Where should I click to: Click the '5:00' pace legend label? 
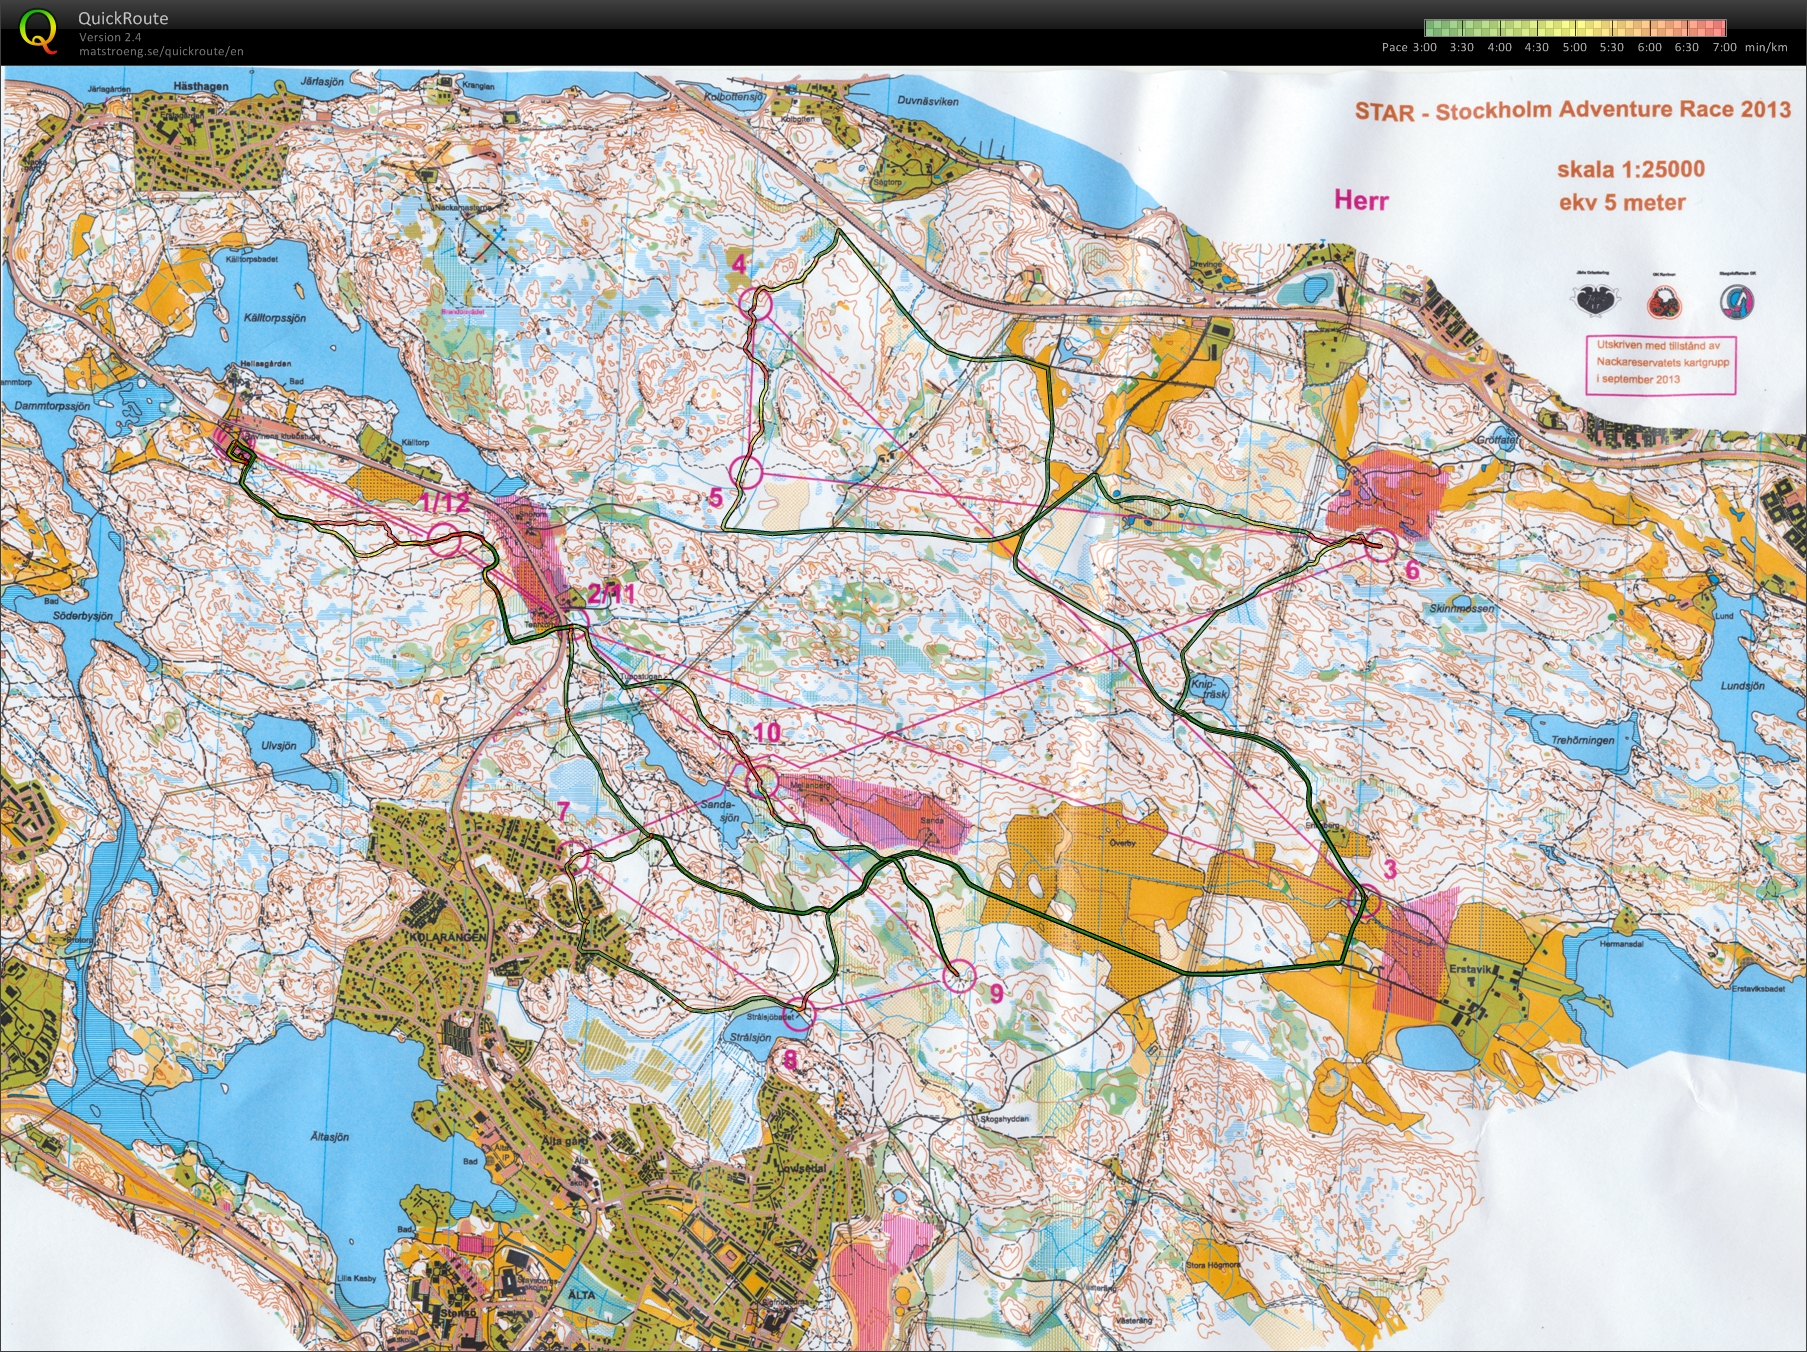[1575, 47]
